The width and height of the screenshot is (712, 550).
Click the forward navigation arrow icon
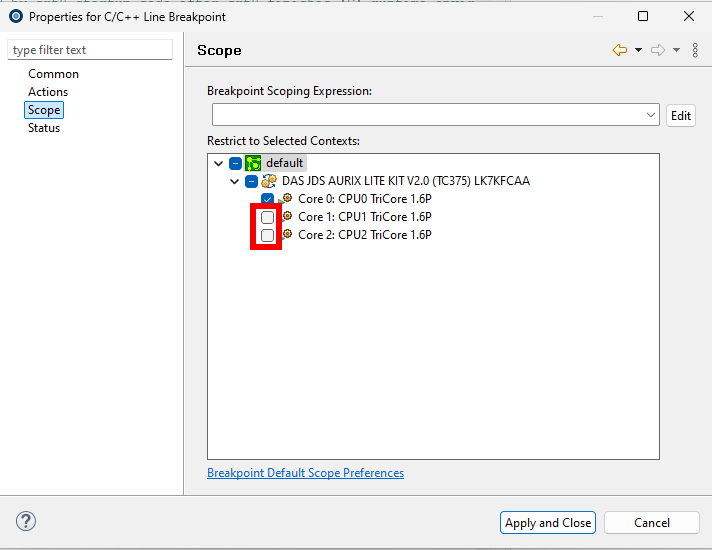pyautogui.click(x=657, y=50)
